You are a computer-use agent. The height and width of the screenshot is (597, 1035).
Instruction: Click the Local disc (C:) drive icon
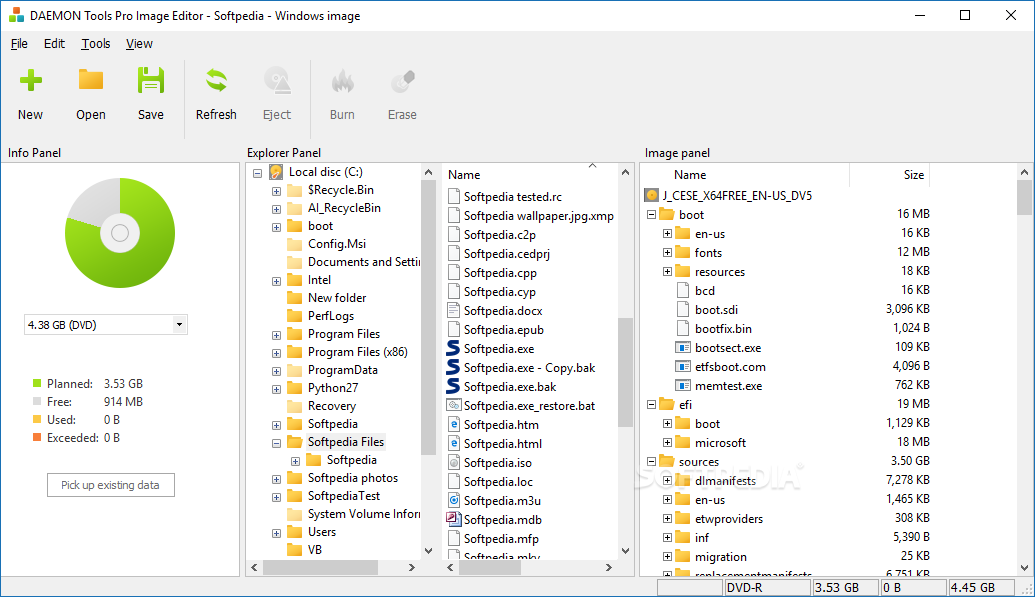pyautogui.click(x=276, y=172)
